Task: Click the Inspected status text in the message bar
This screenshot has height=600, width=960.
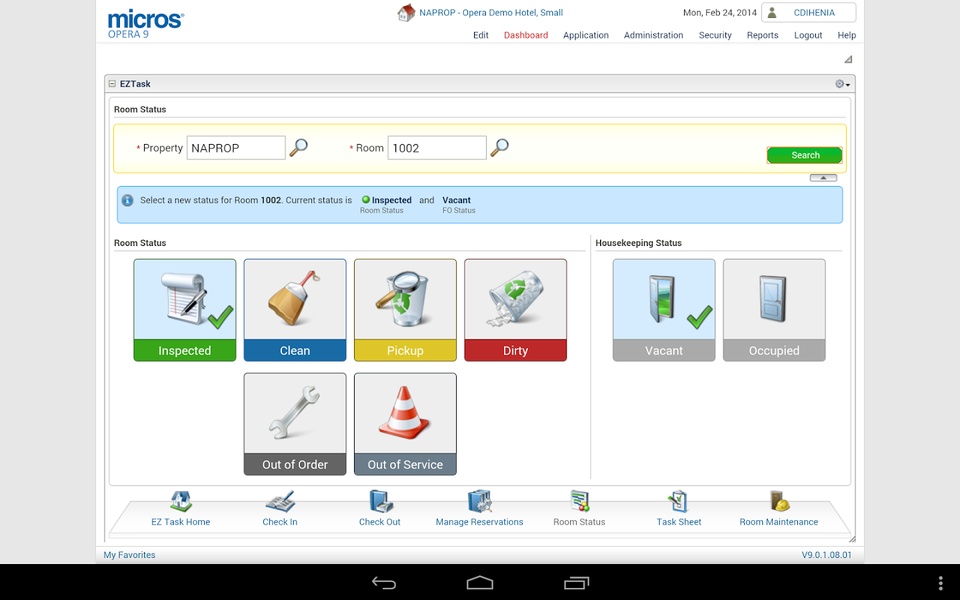Action: (x=391, y=200)
